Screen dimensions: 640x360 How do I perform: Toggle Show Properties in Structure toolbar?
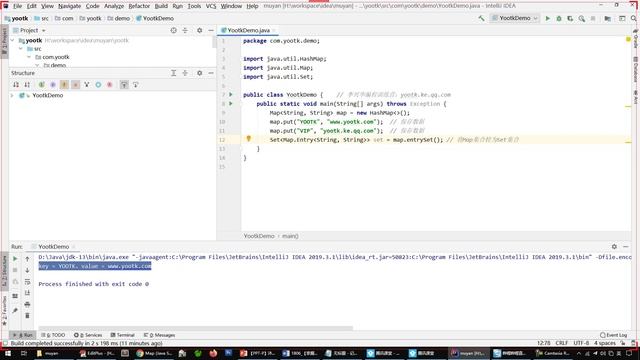[x=53, y=84]
